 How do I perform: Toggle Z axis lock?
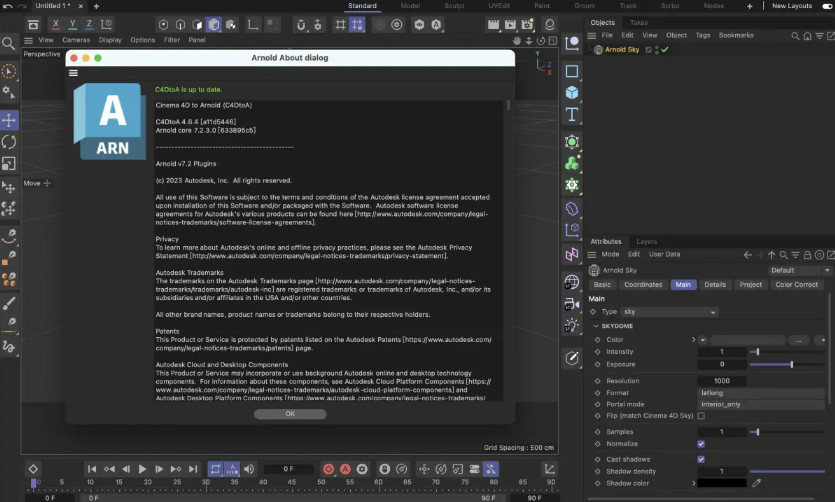(89, 24)
